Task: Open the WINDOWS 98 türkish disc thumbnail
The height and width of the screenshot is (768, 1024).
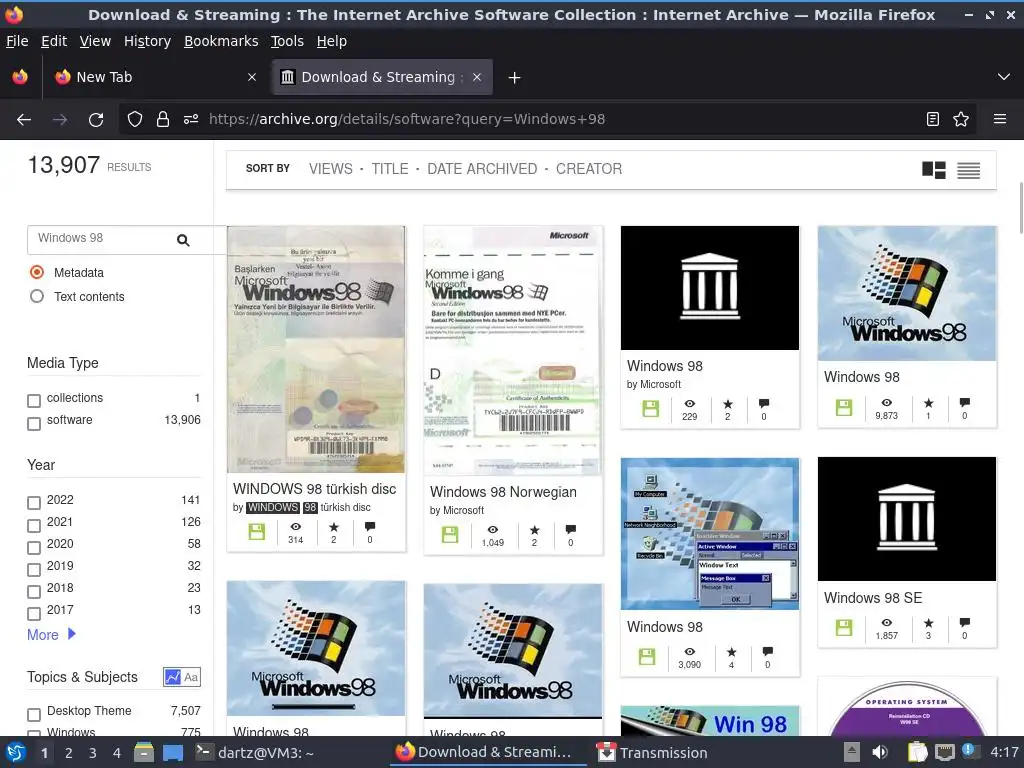Action: (316, 349)
